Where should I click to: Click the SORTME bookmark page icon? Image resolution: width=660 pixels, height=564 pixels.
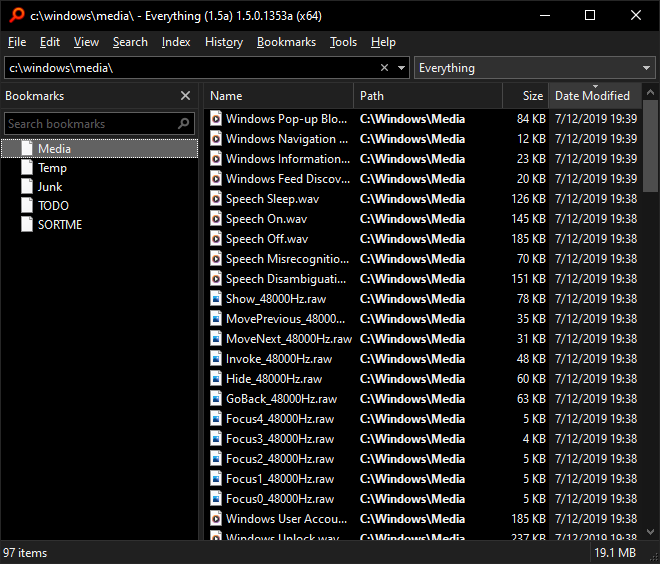27,224
